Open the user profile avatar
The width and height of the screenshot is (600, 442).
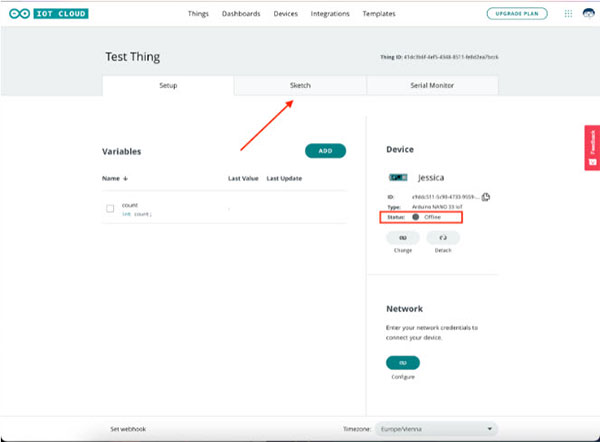coord(586,14)
